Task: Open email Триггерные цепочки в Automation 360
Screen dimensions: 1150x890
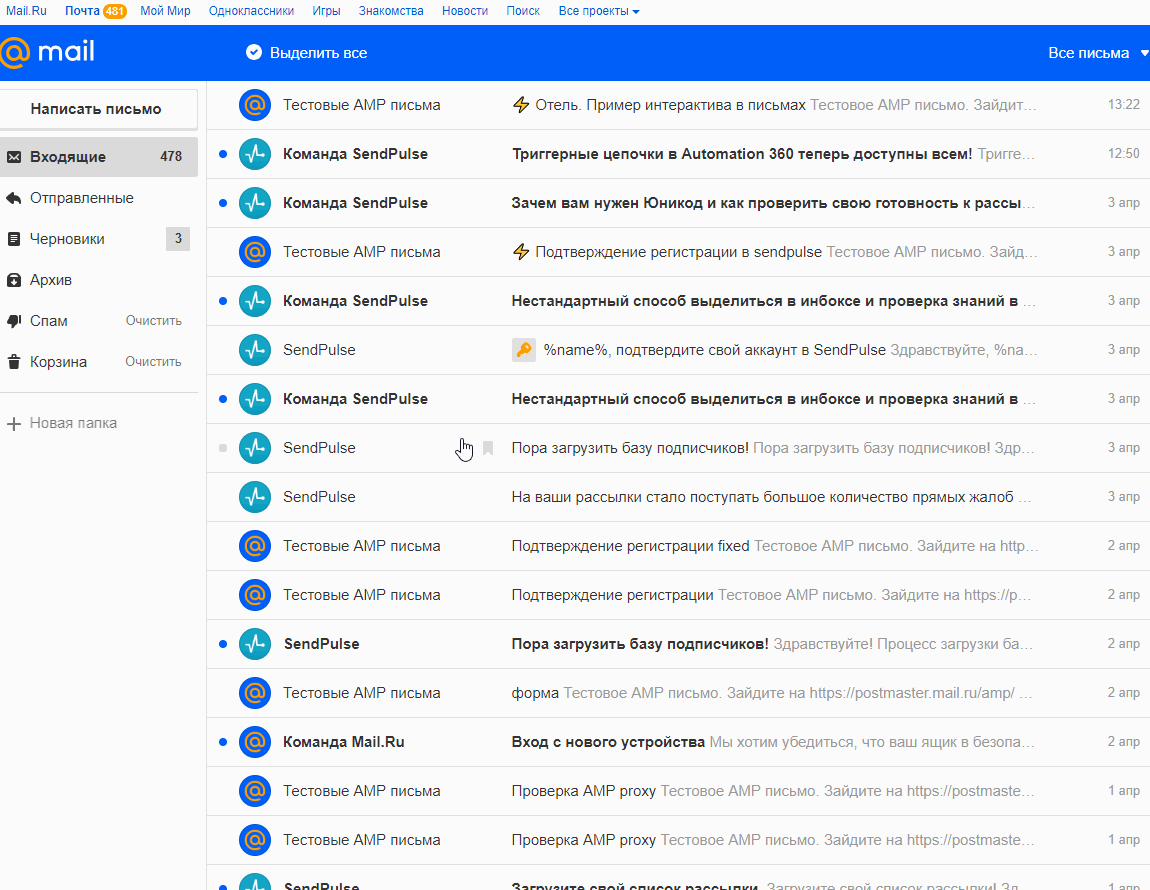Action: pos(678,154)
